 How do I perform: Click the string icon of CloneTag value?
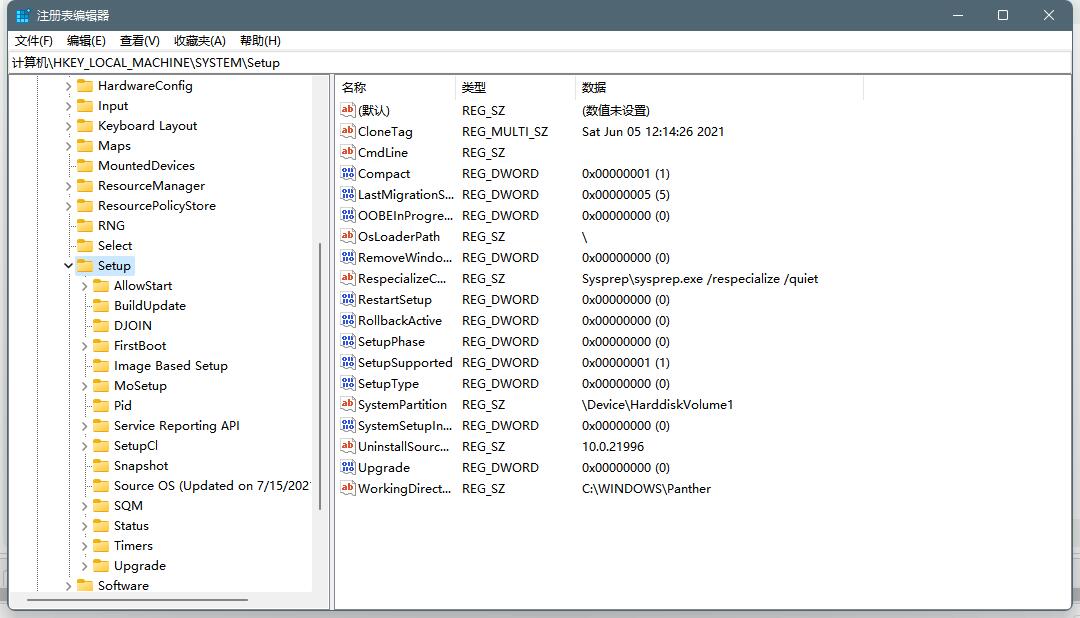[x=348, y=131]
